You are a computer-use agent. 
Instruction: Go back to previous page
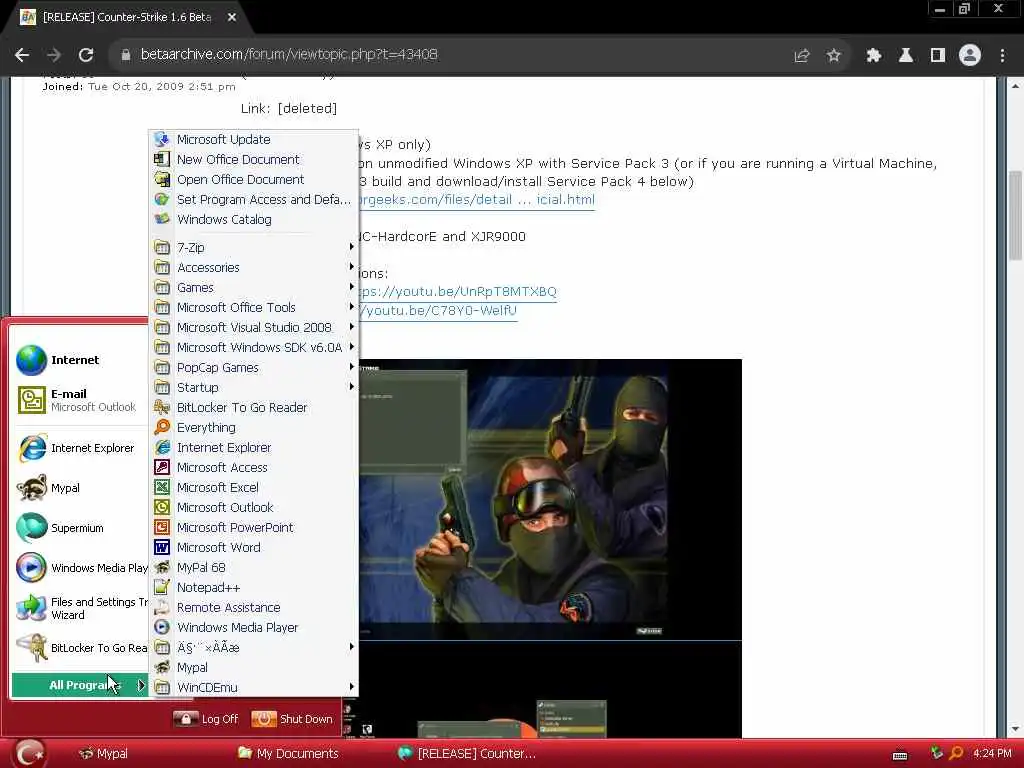[x=22, y=55]
